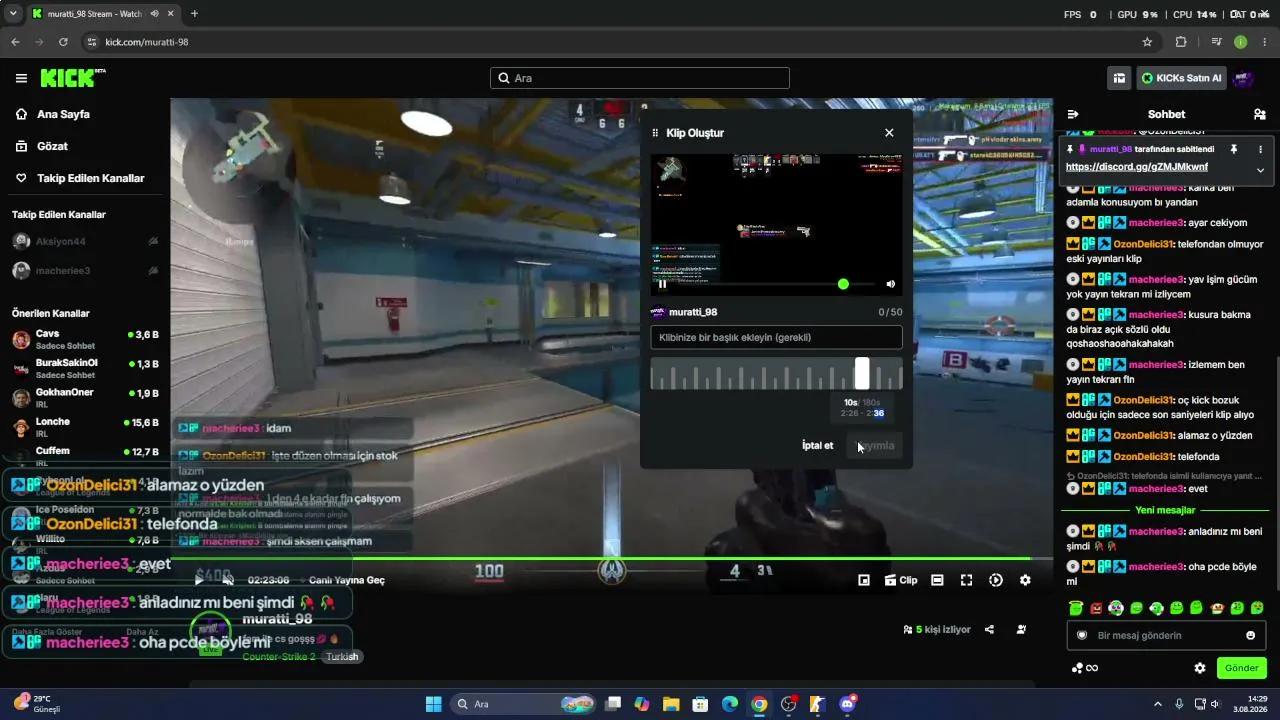The width and height of the screenshot is (1280, 720).
Task: Open the Counter-Strike 2 category link
Action: click(278, 657)
